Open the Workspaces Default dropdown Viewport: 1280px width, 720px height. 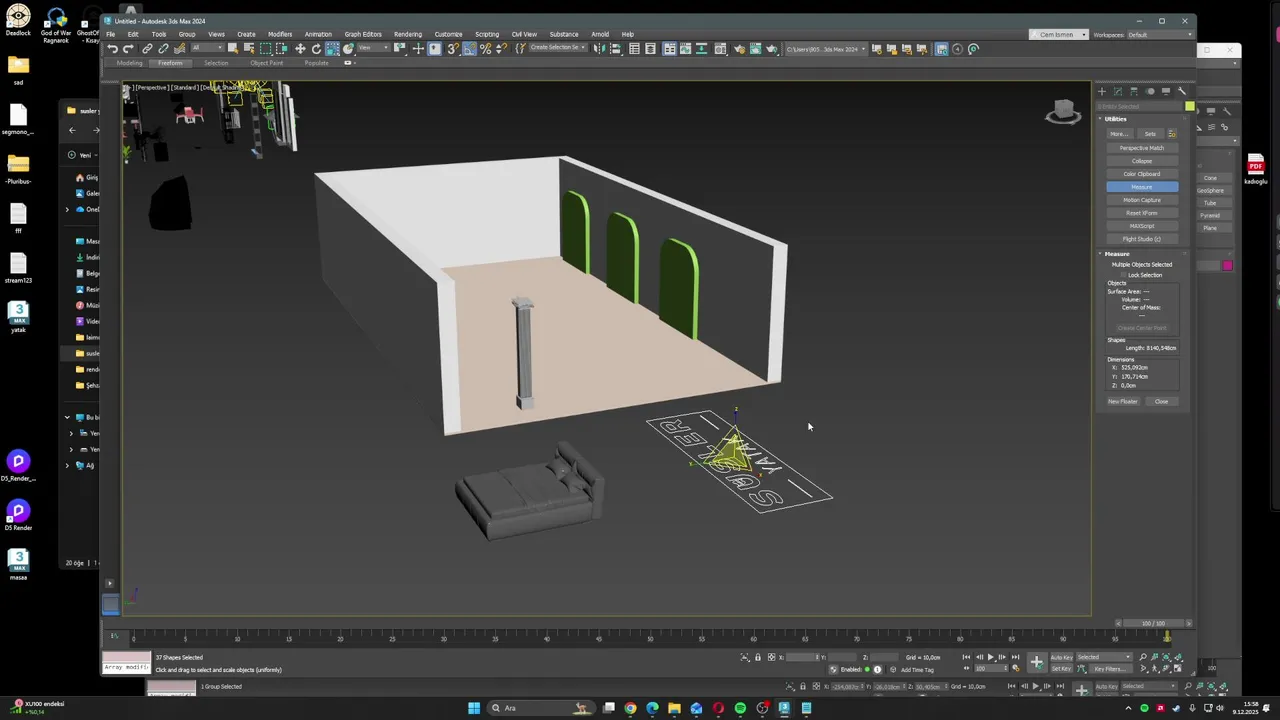click(1159, 35)
